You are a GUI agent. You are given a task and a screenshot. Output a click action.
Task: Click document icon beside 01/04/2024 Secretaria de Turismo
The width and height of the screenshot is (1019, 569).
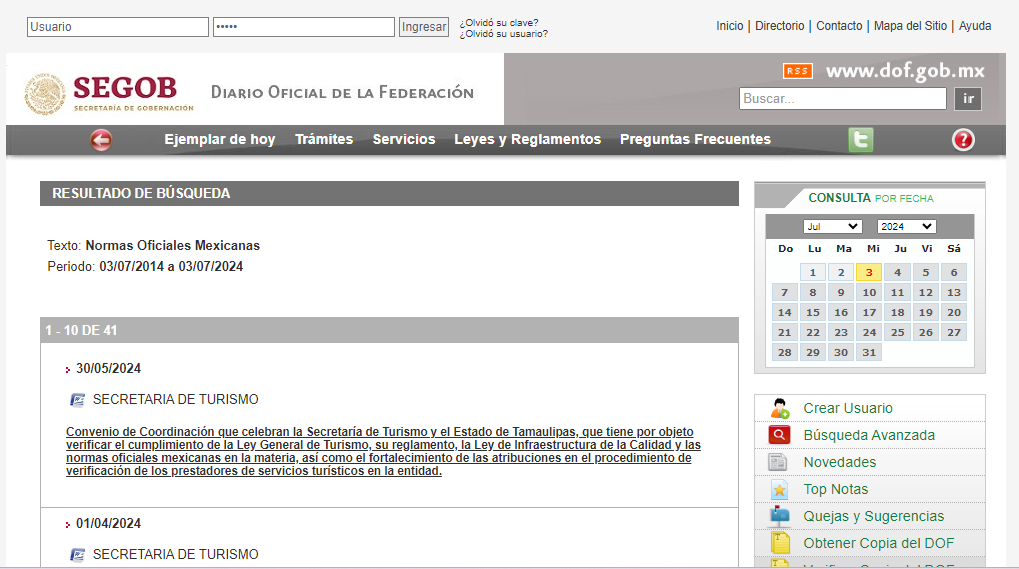[77, 555]
